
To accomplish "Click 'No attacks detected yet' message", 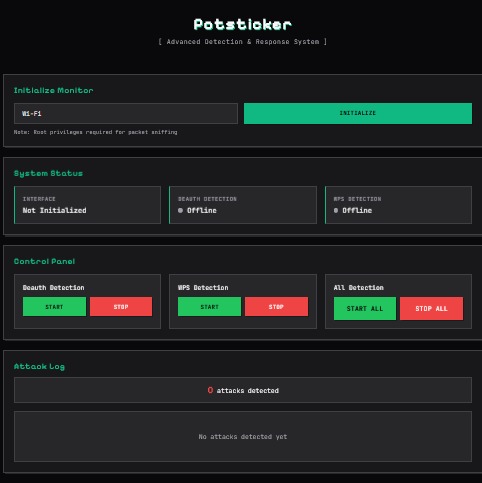I will (243, 437).
